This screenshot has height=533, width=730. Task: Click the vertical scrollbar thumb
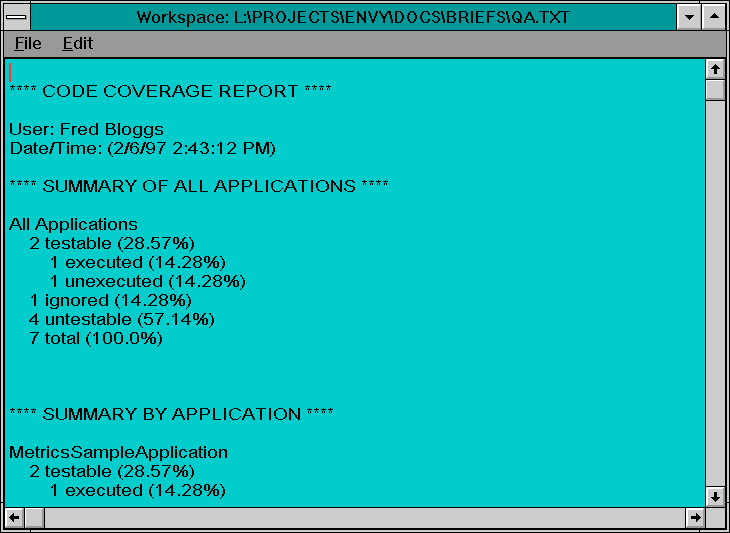point(715,89)
